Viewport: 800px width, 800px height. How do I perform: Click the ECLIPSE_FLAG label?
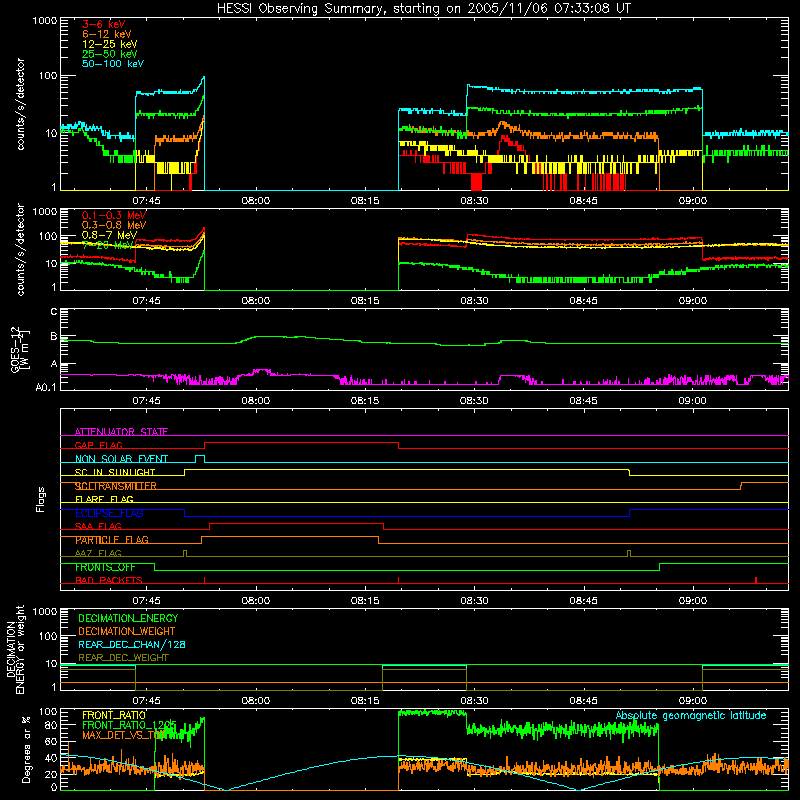coord(109,513)
